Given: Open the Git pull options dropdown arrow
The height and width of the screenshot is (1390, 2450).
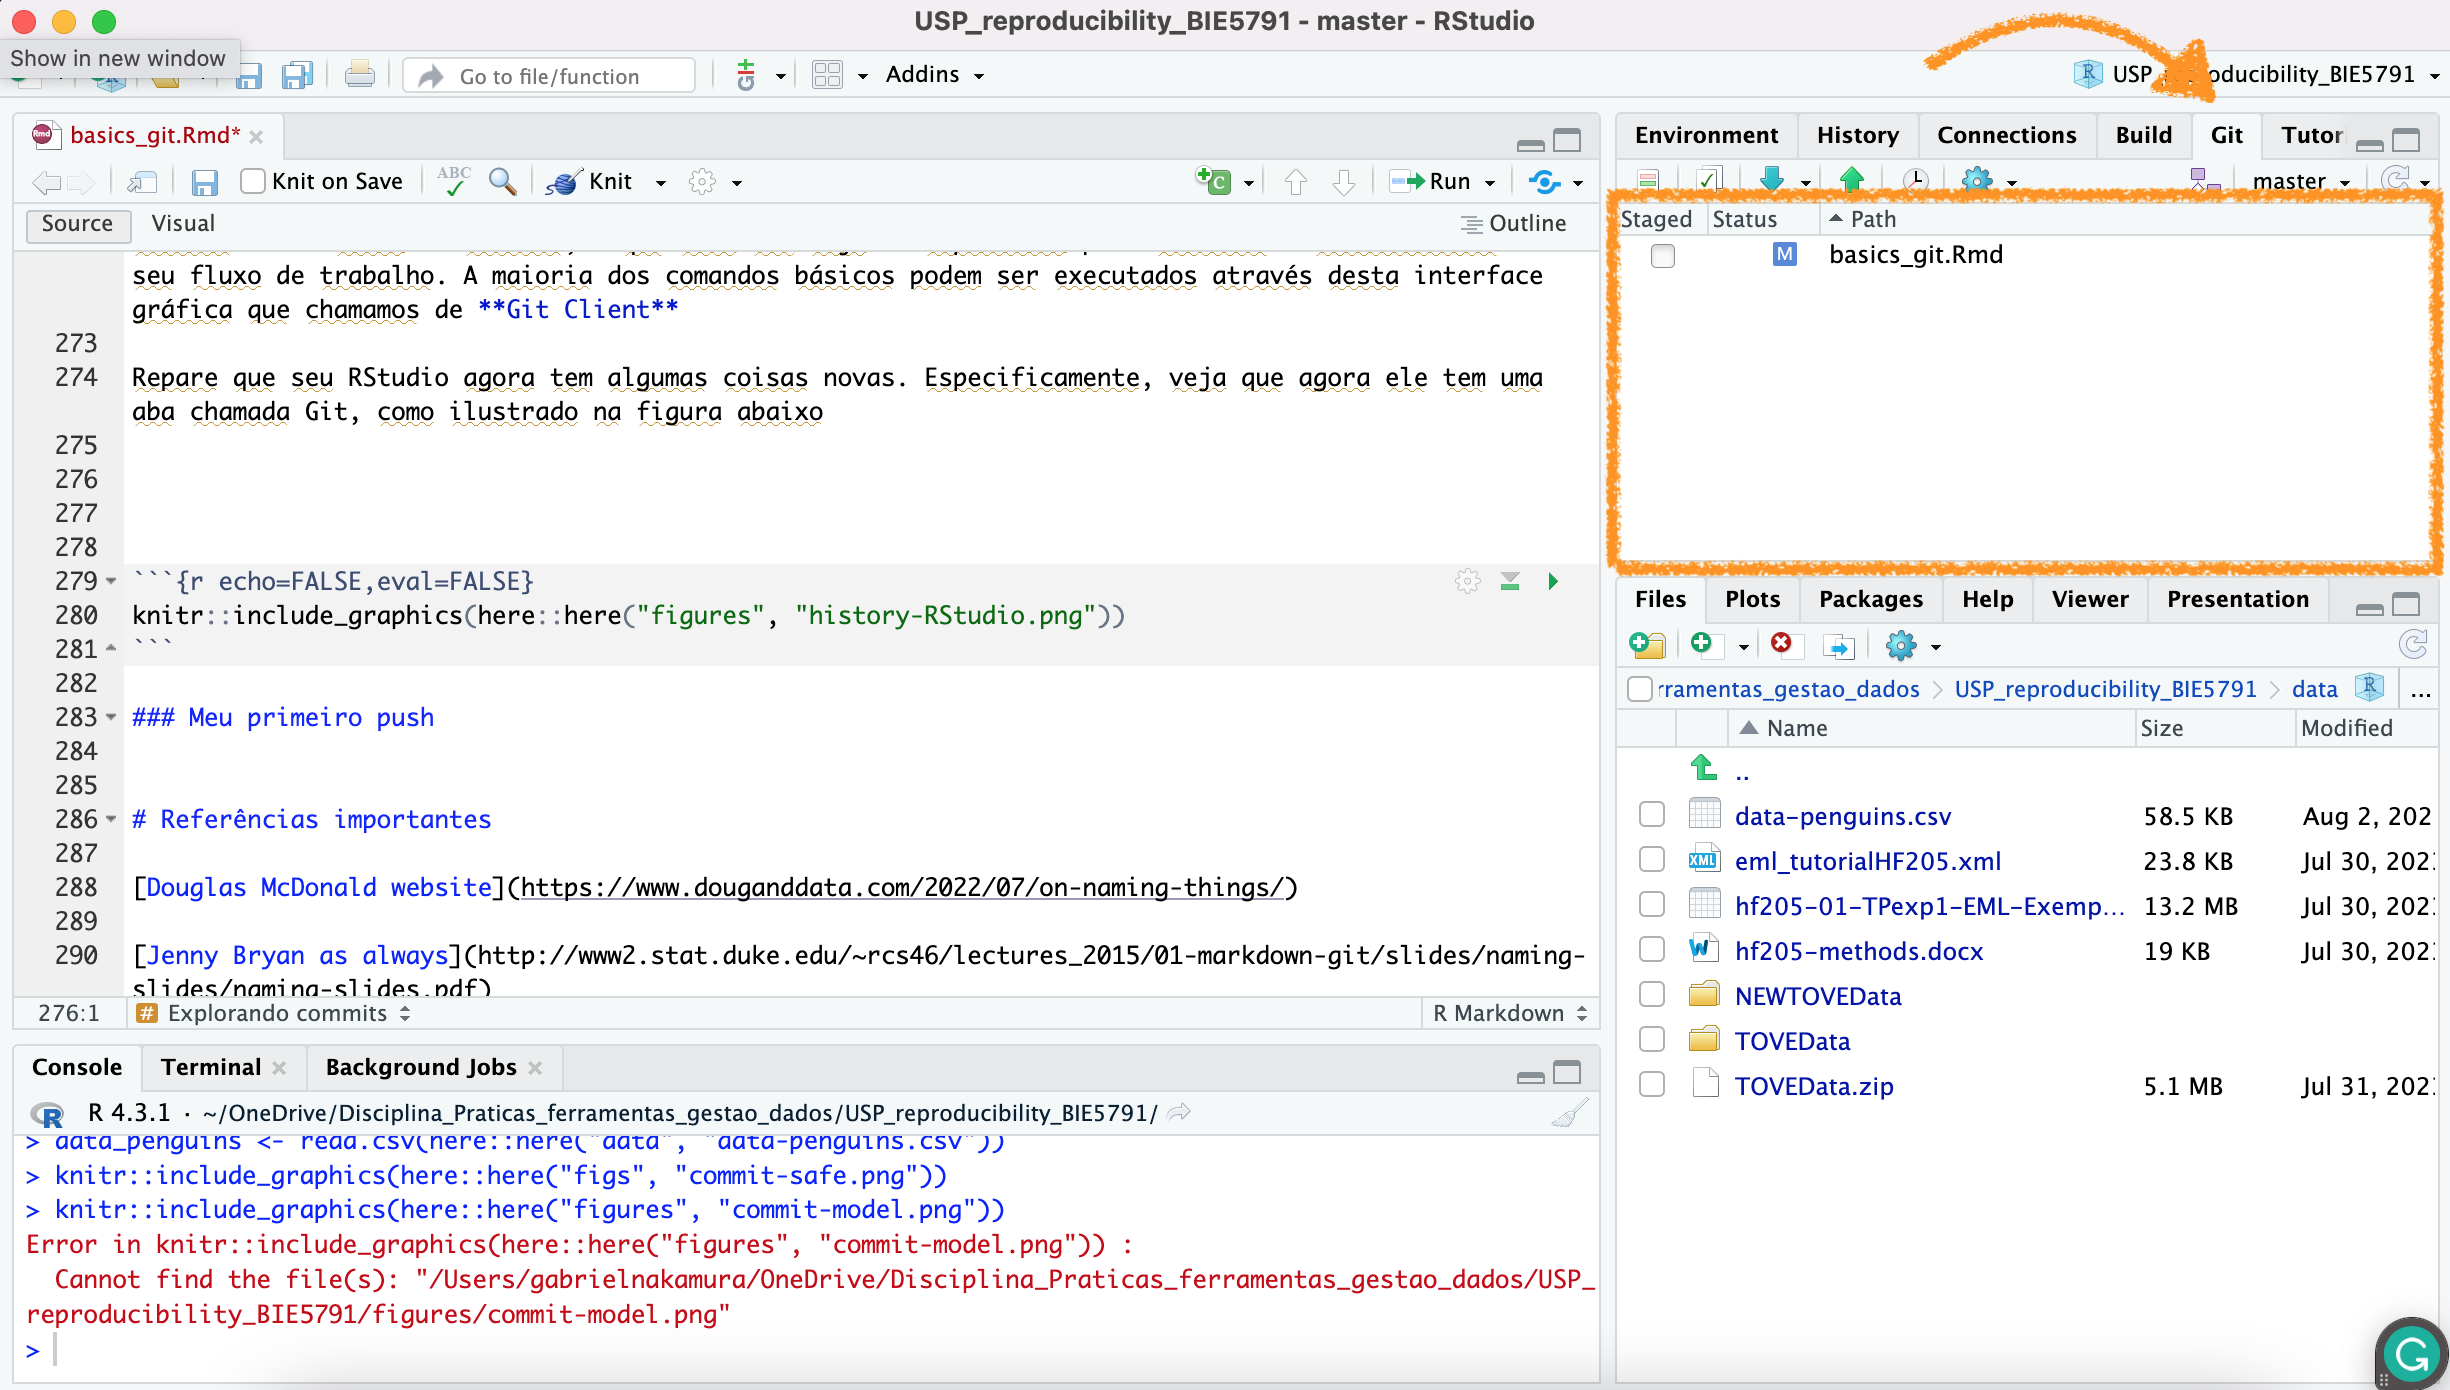Looking at the screenshot, I should pyautogui.click(x=1805, y=183).
